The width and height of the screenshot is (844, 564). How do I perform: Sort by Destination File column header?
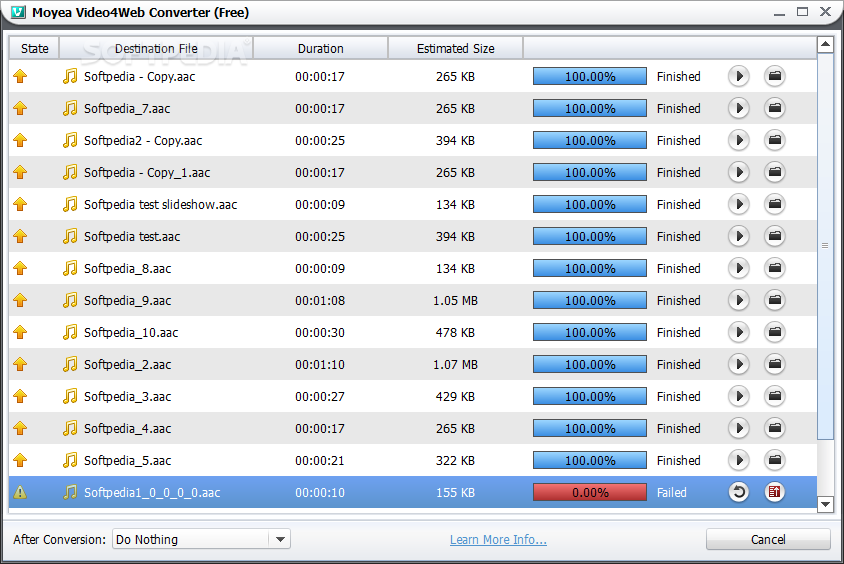point(156,48)
